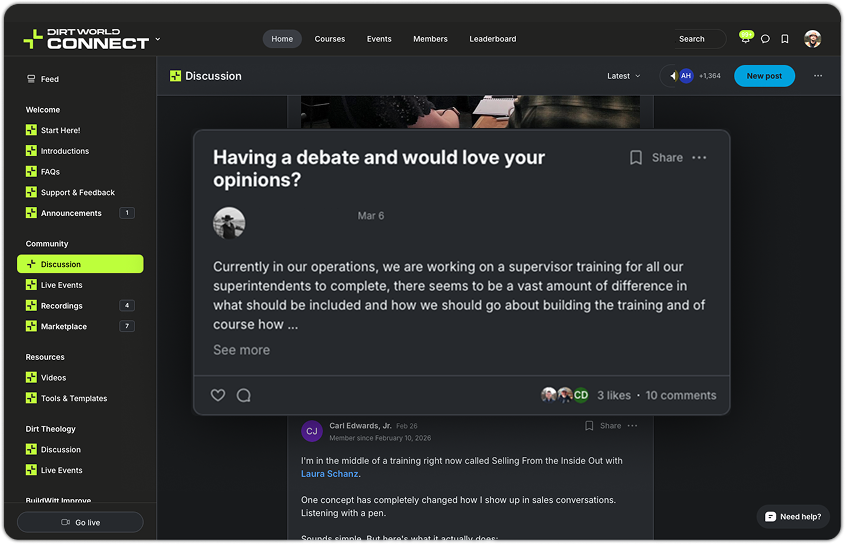The height and width of the screenshot is (544, 845).
Task: Expand the Latest sort dropdown
Action: pos(624,76)
